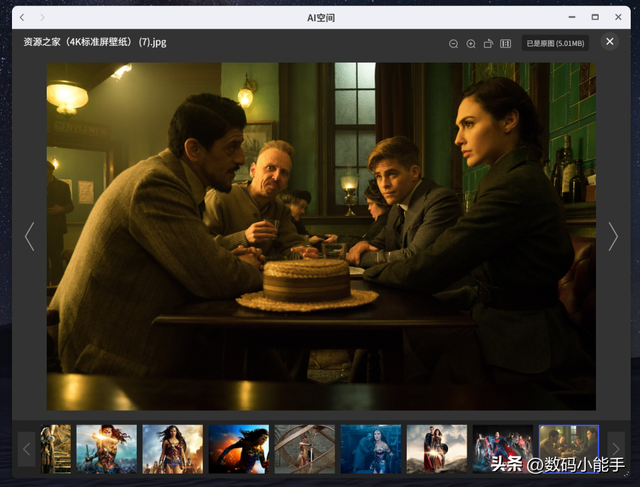Move thumbnail strip right with arrow
Image resolution: width=640 pixels, height=487 pixels.
pyautogui.click(x=616, y=449)
